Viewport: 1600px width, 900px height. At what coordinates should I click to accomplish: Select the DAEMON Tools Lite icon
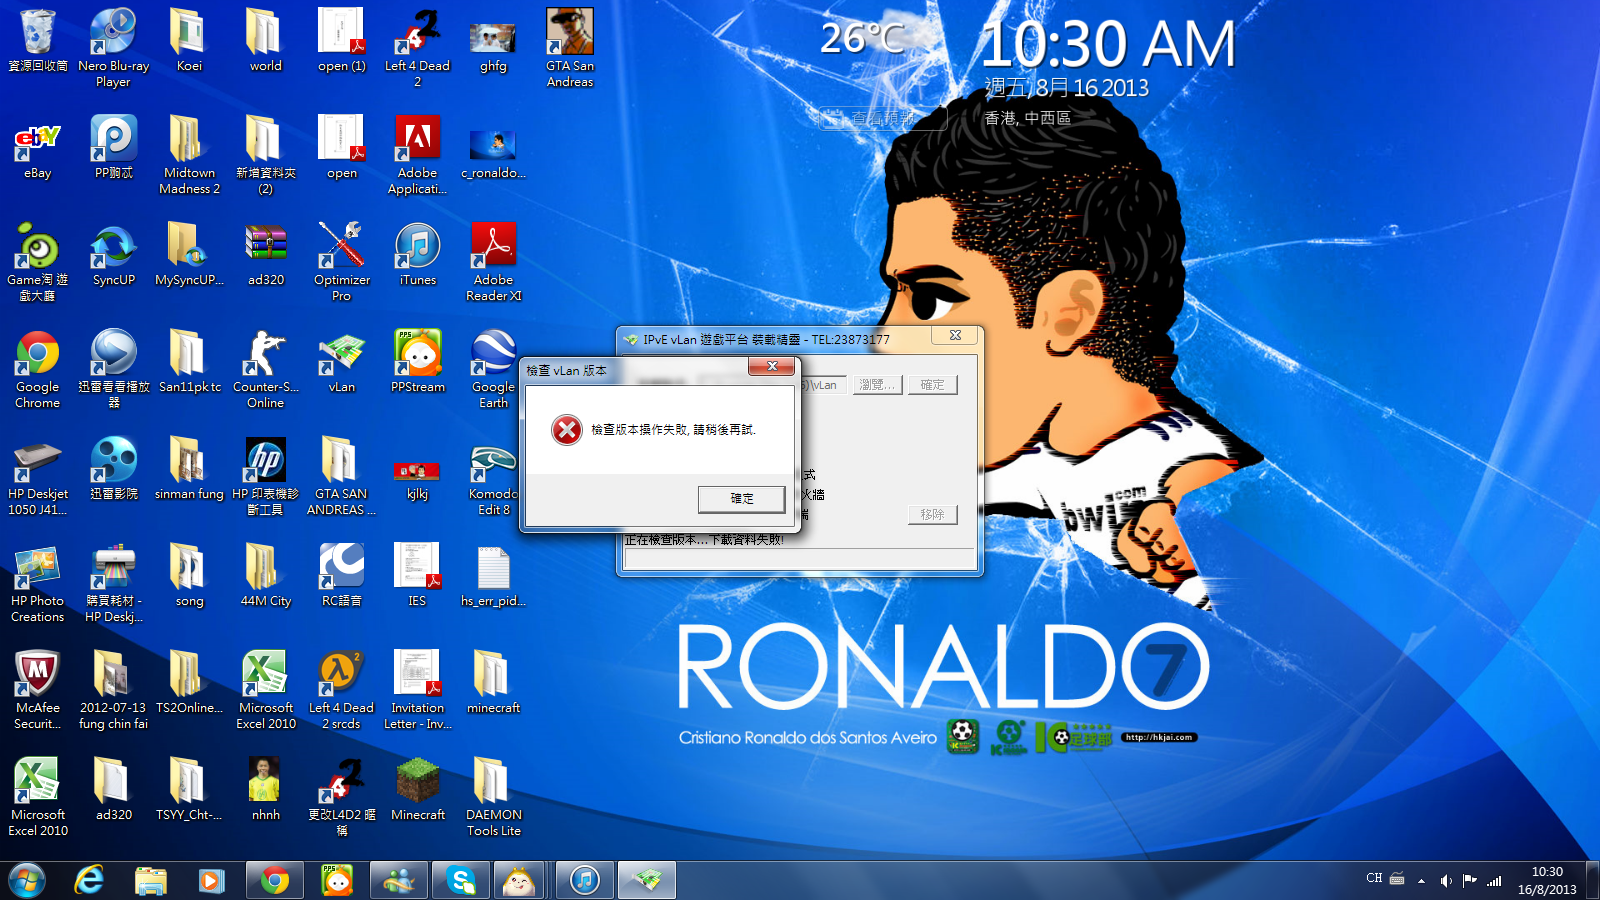tap(493, 782)
